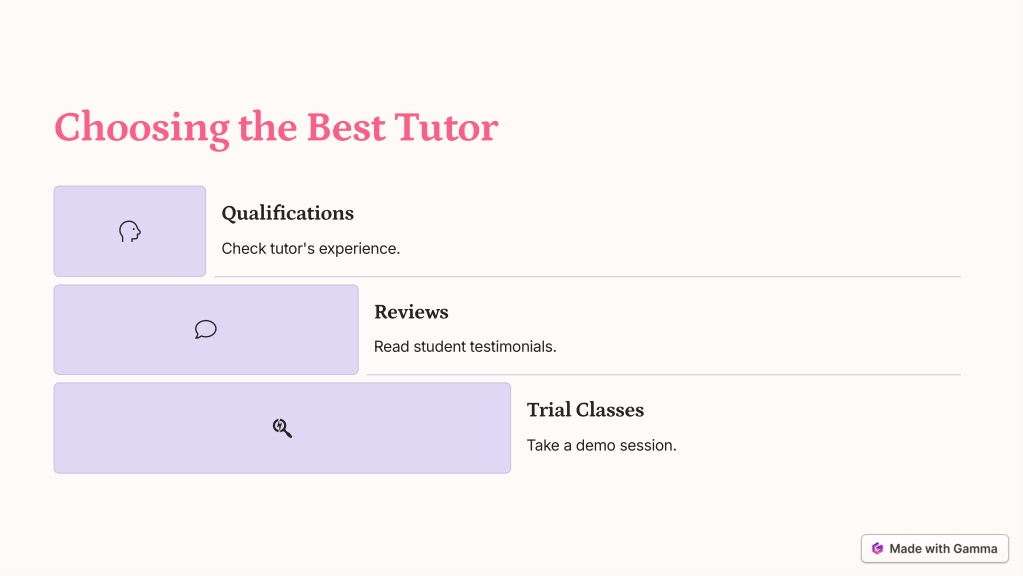1023x576 pixels.
Task: Select the Choosing the Best Tutor title
Action: point(276,127)
